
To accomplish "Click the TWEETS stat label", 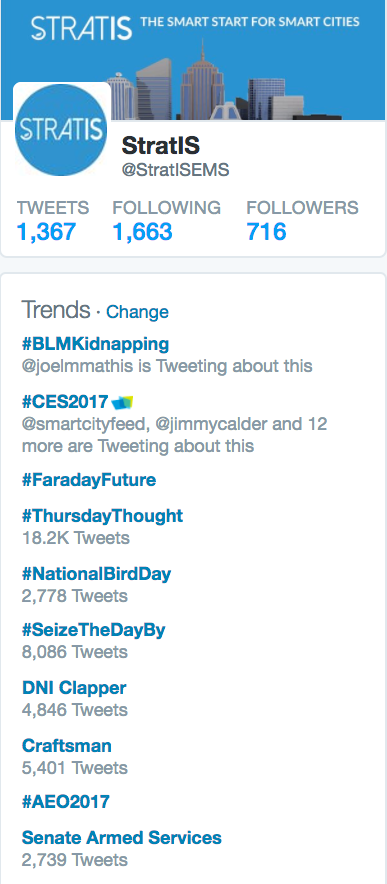I will pyautogui.click(x=53, y=207).
